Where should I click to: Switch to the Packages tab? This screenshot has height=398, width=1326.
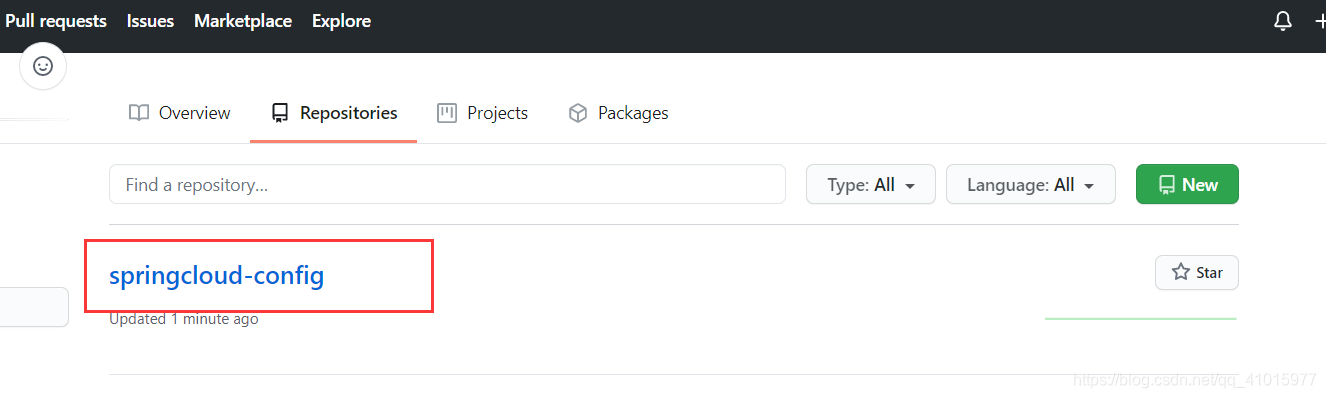(618, 113)
